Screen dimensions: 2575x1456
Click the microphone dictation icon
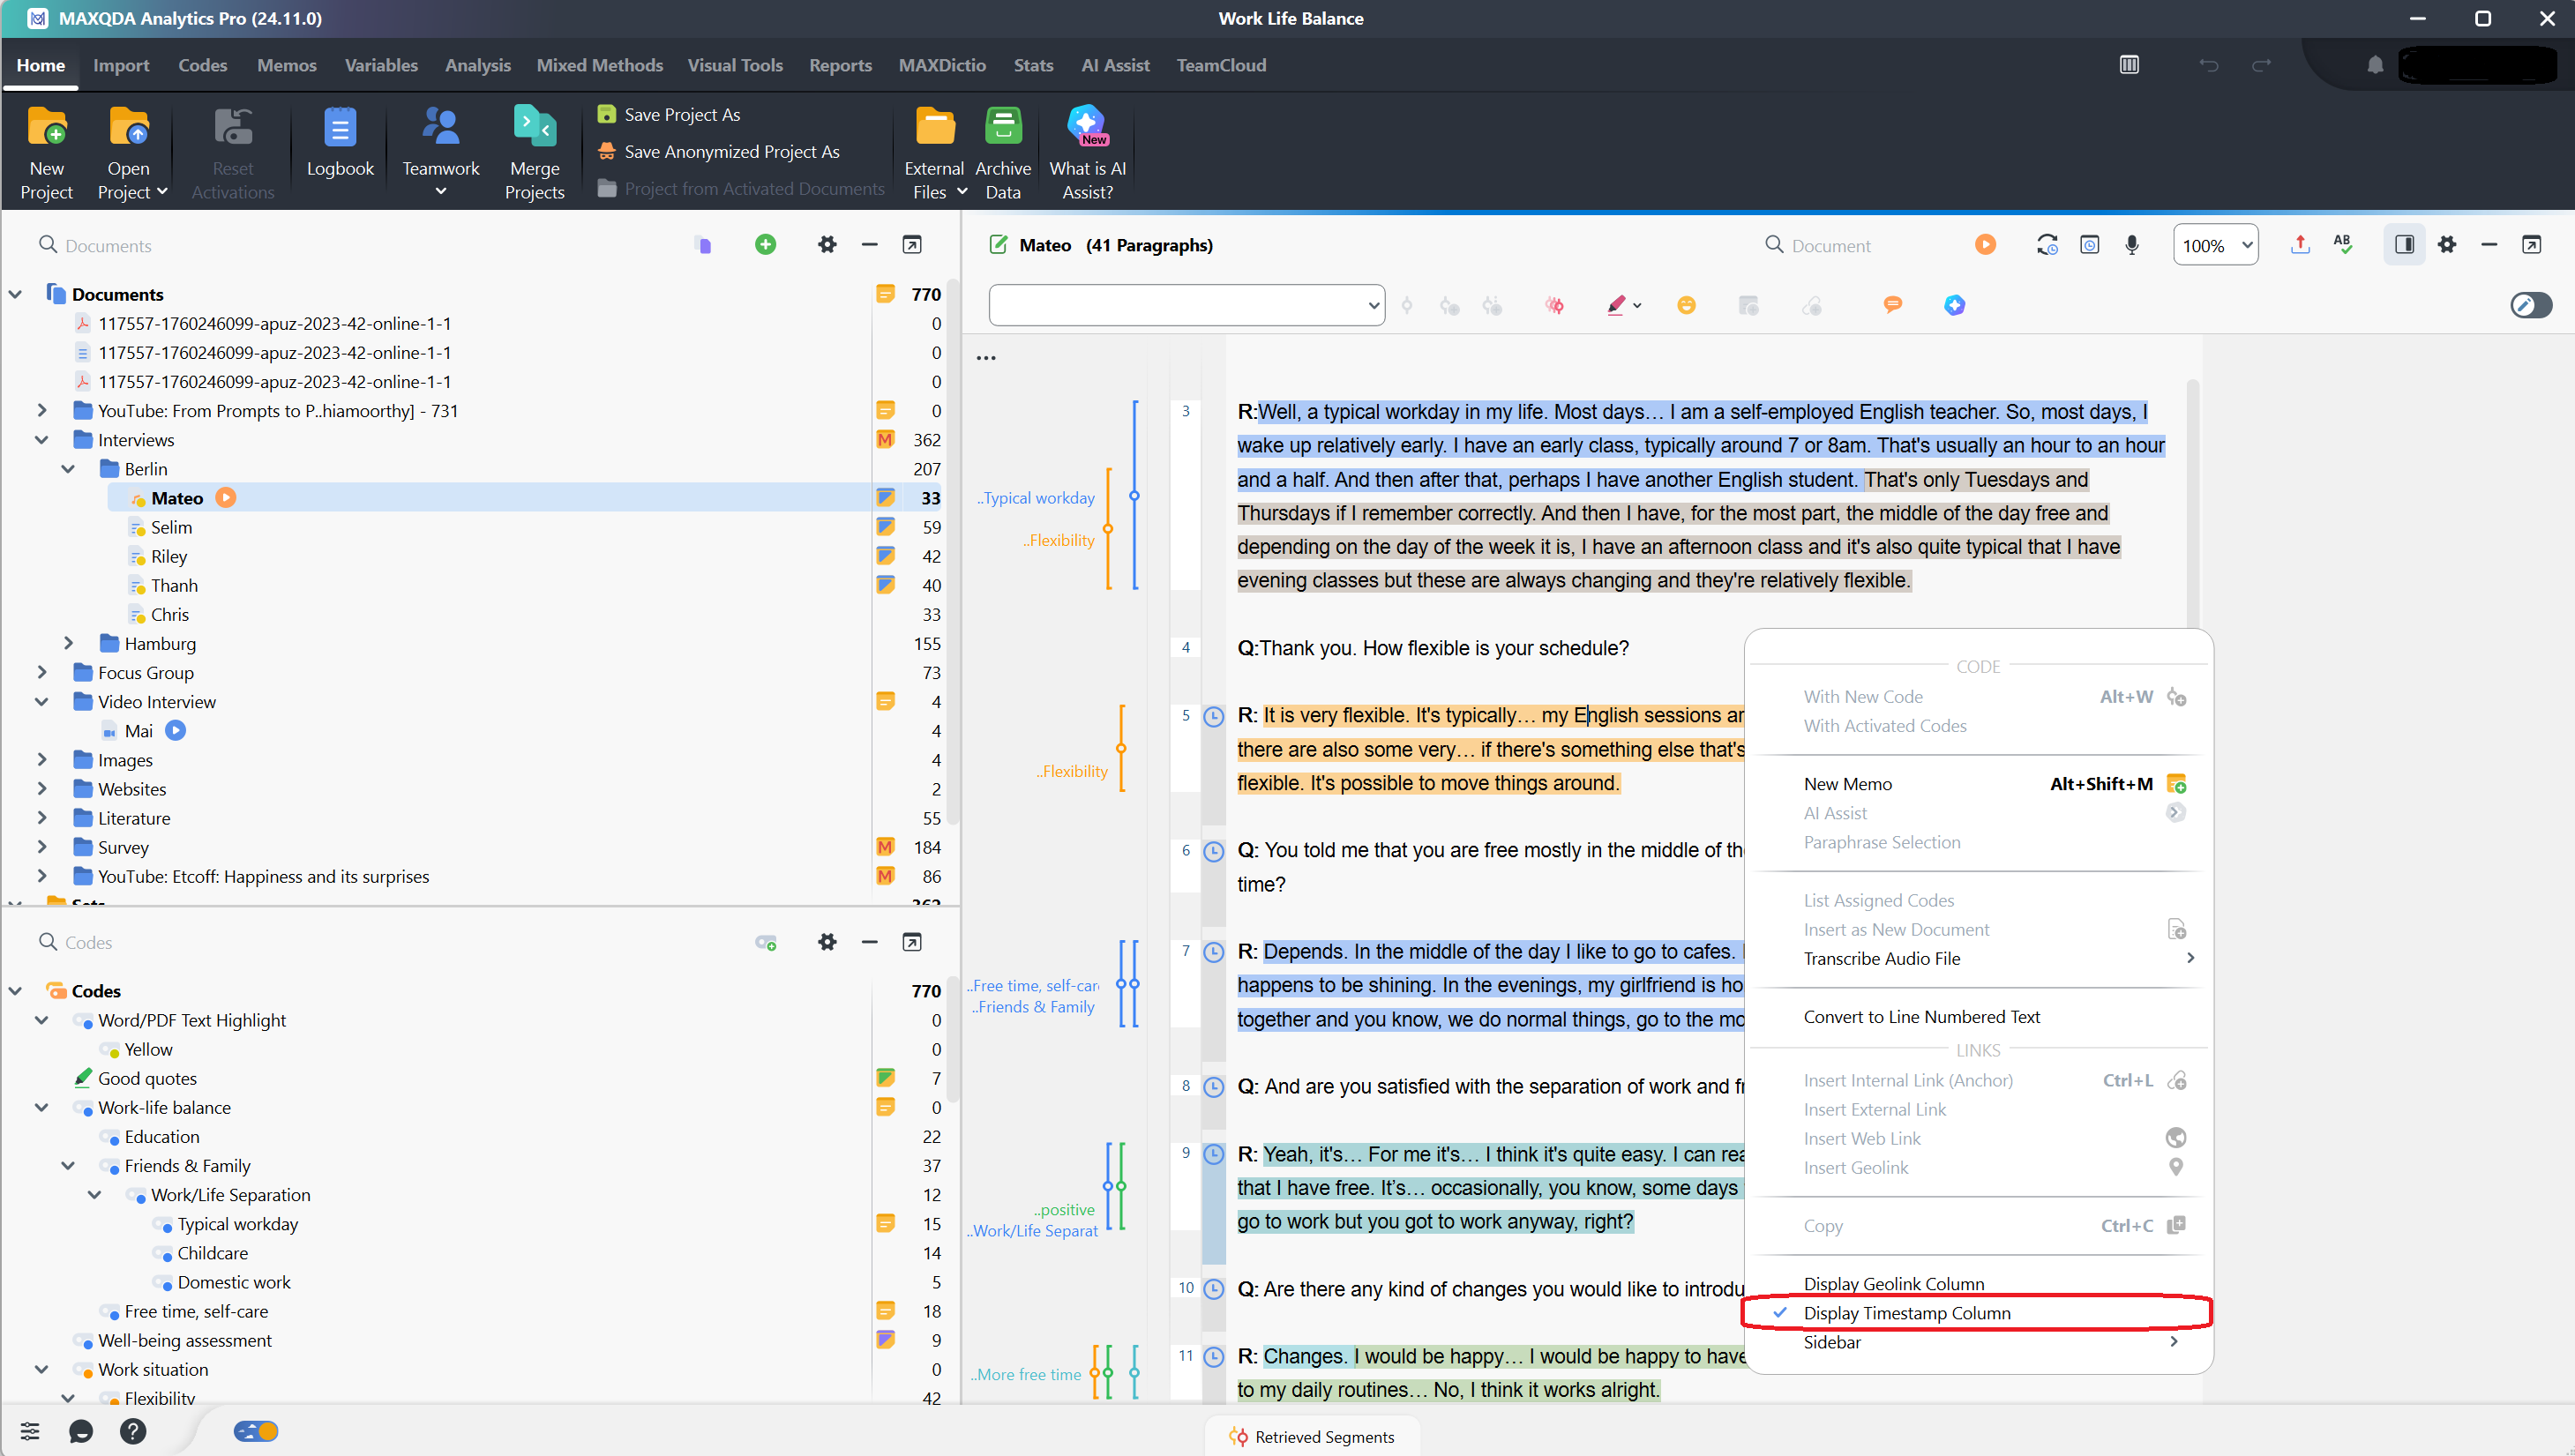(2131, 245)
